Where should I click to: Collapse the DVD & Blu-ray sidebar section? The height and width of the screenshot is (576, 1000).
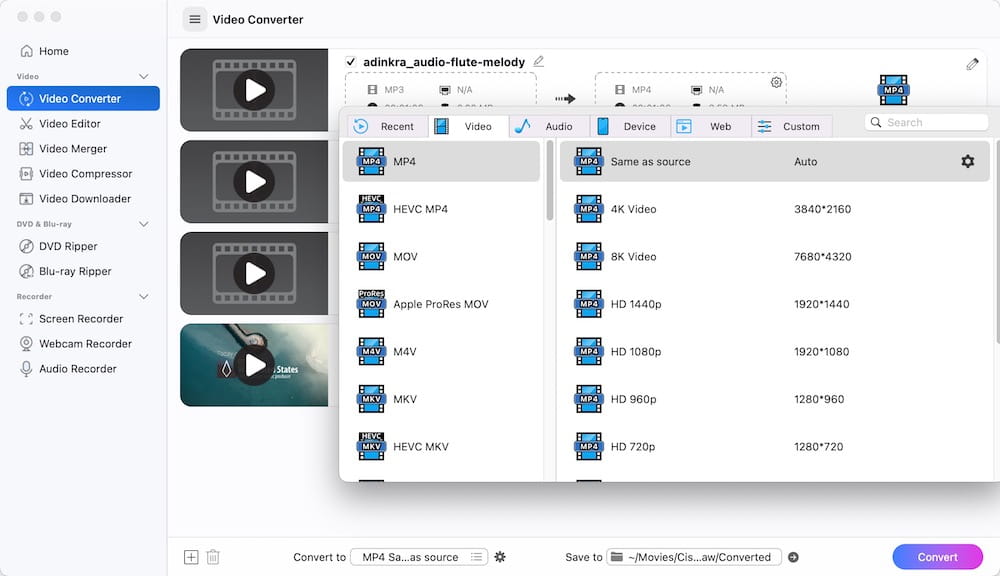(x=143, y=224)
